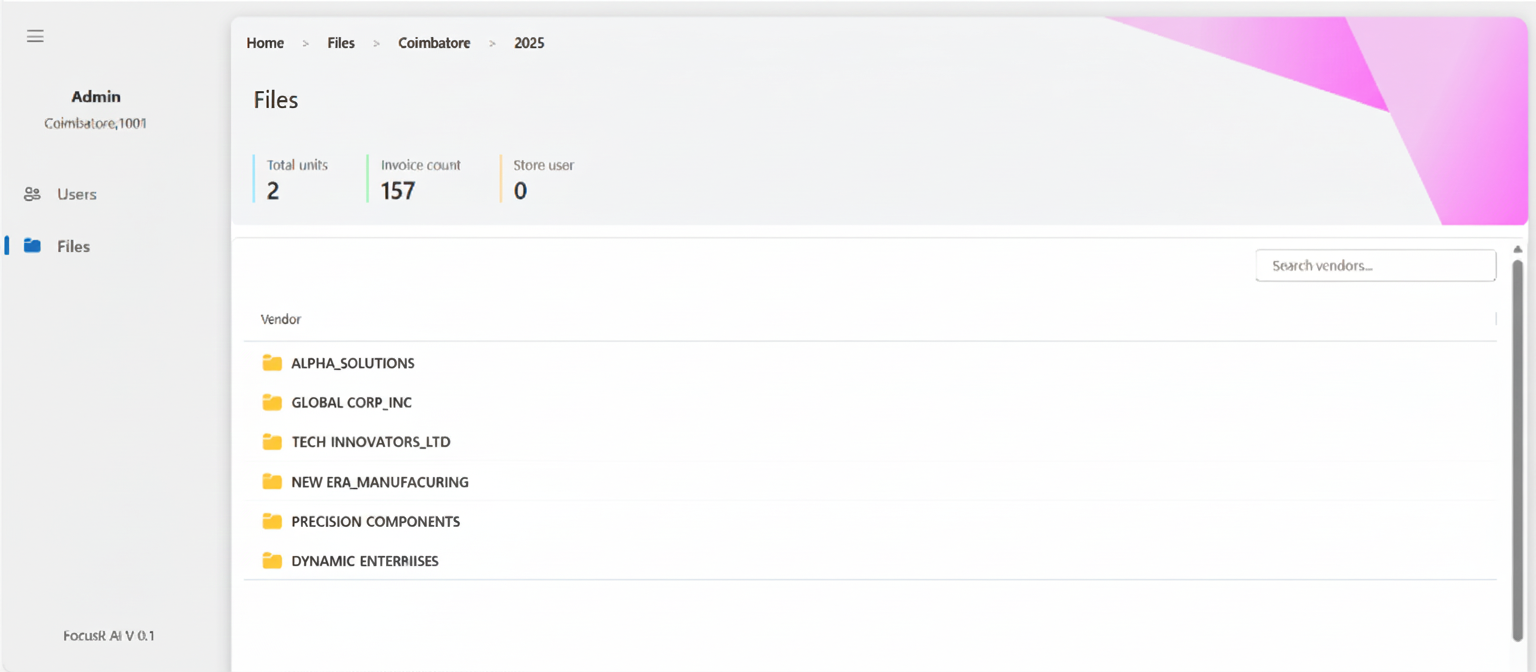
Task: Click the vertical scrollbar of vendor list
Action: pyautogui.click(x=1517, y=450)
